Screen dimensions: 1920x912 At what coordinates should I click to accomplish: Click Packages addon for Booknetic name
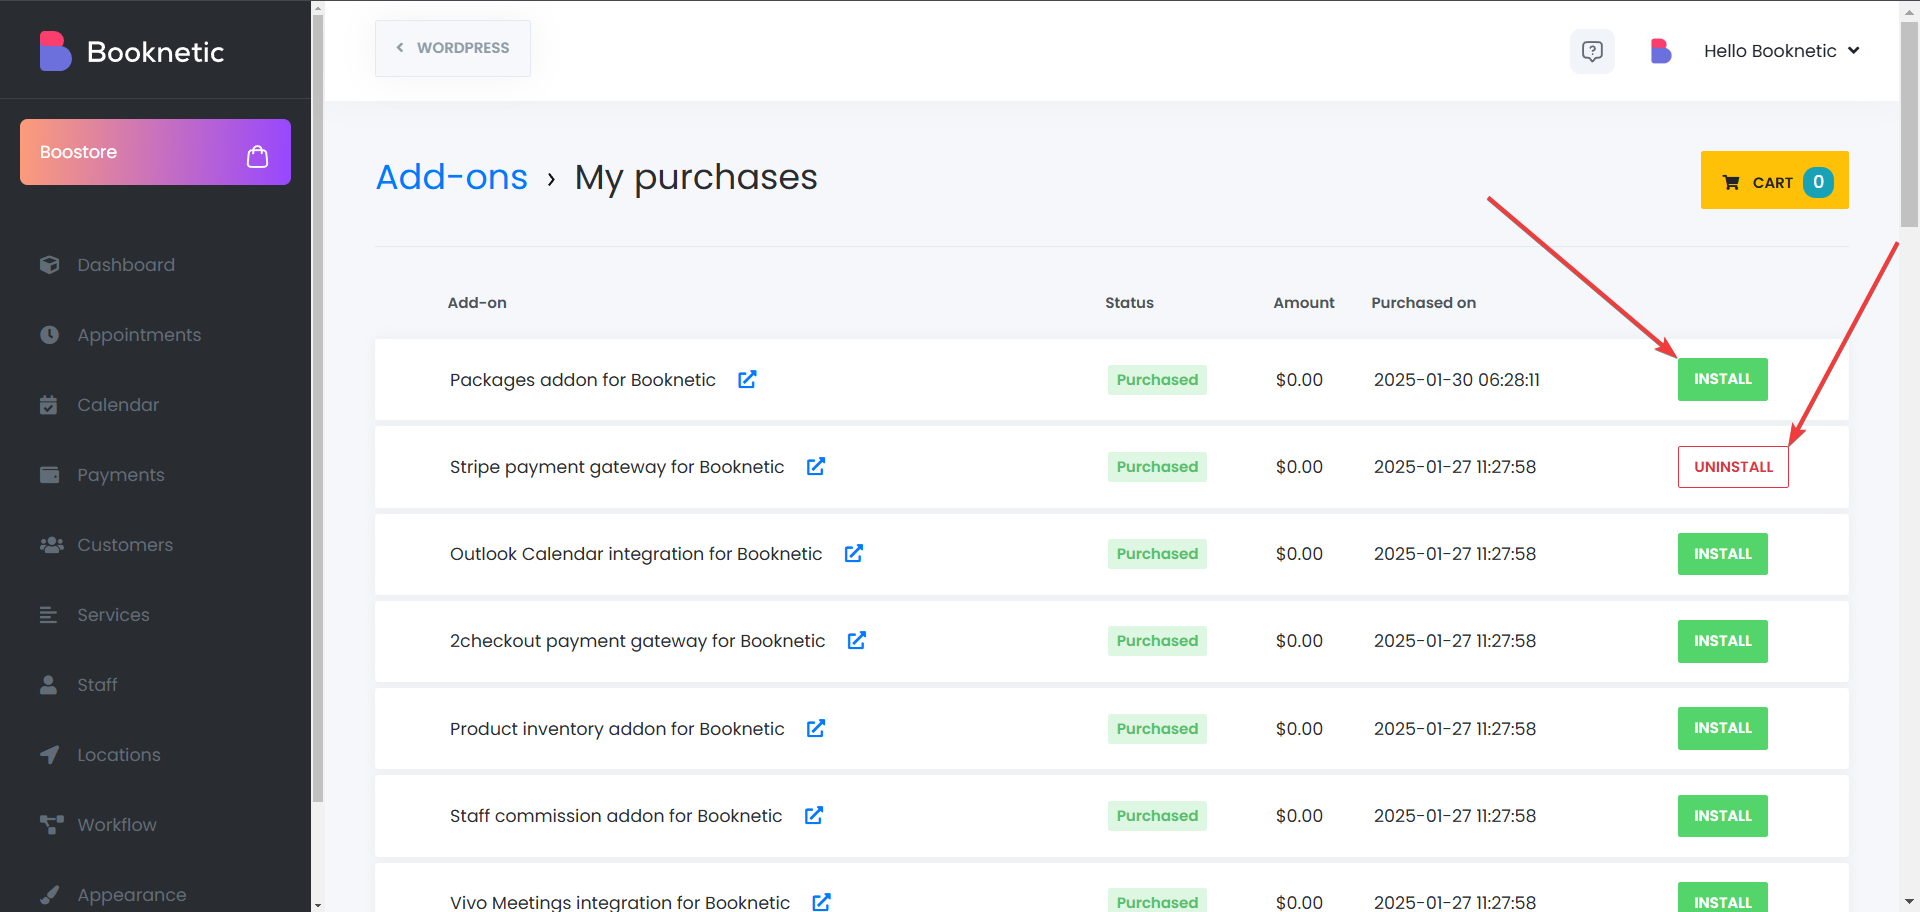tap(583, 380)
